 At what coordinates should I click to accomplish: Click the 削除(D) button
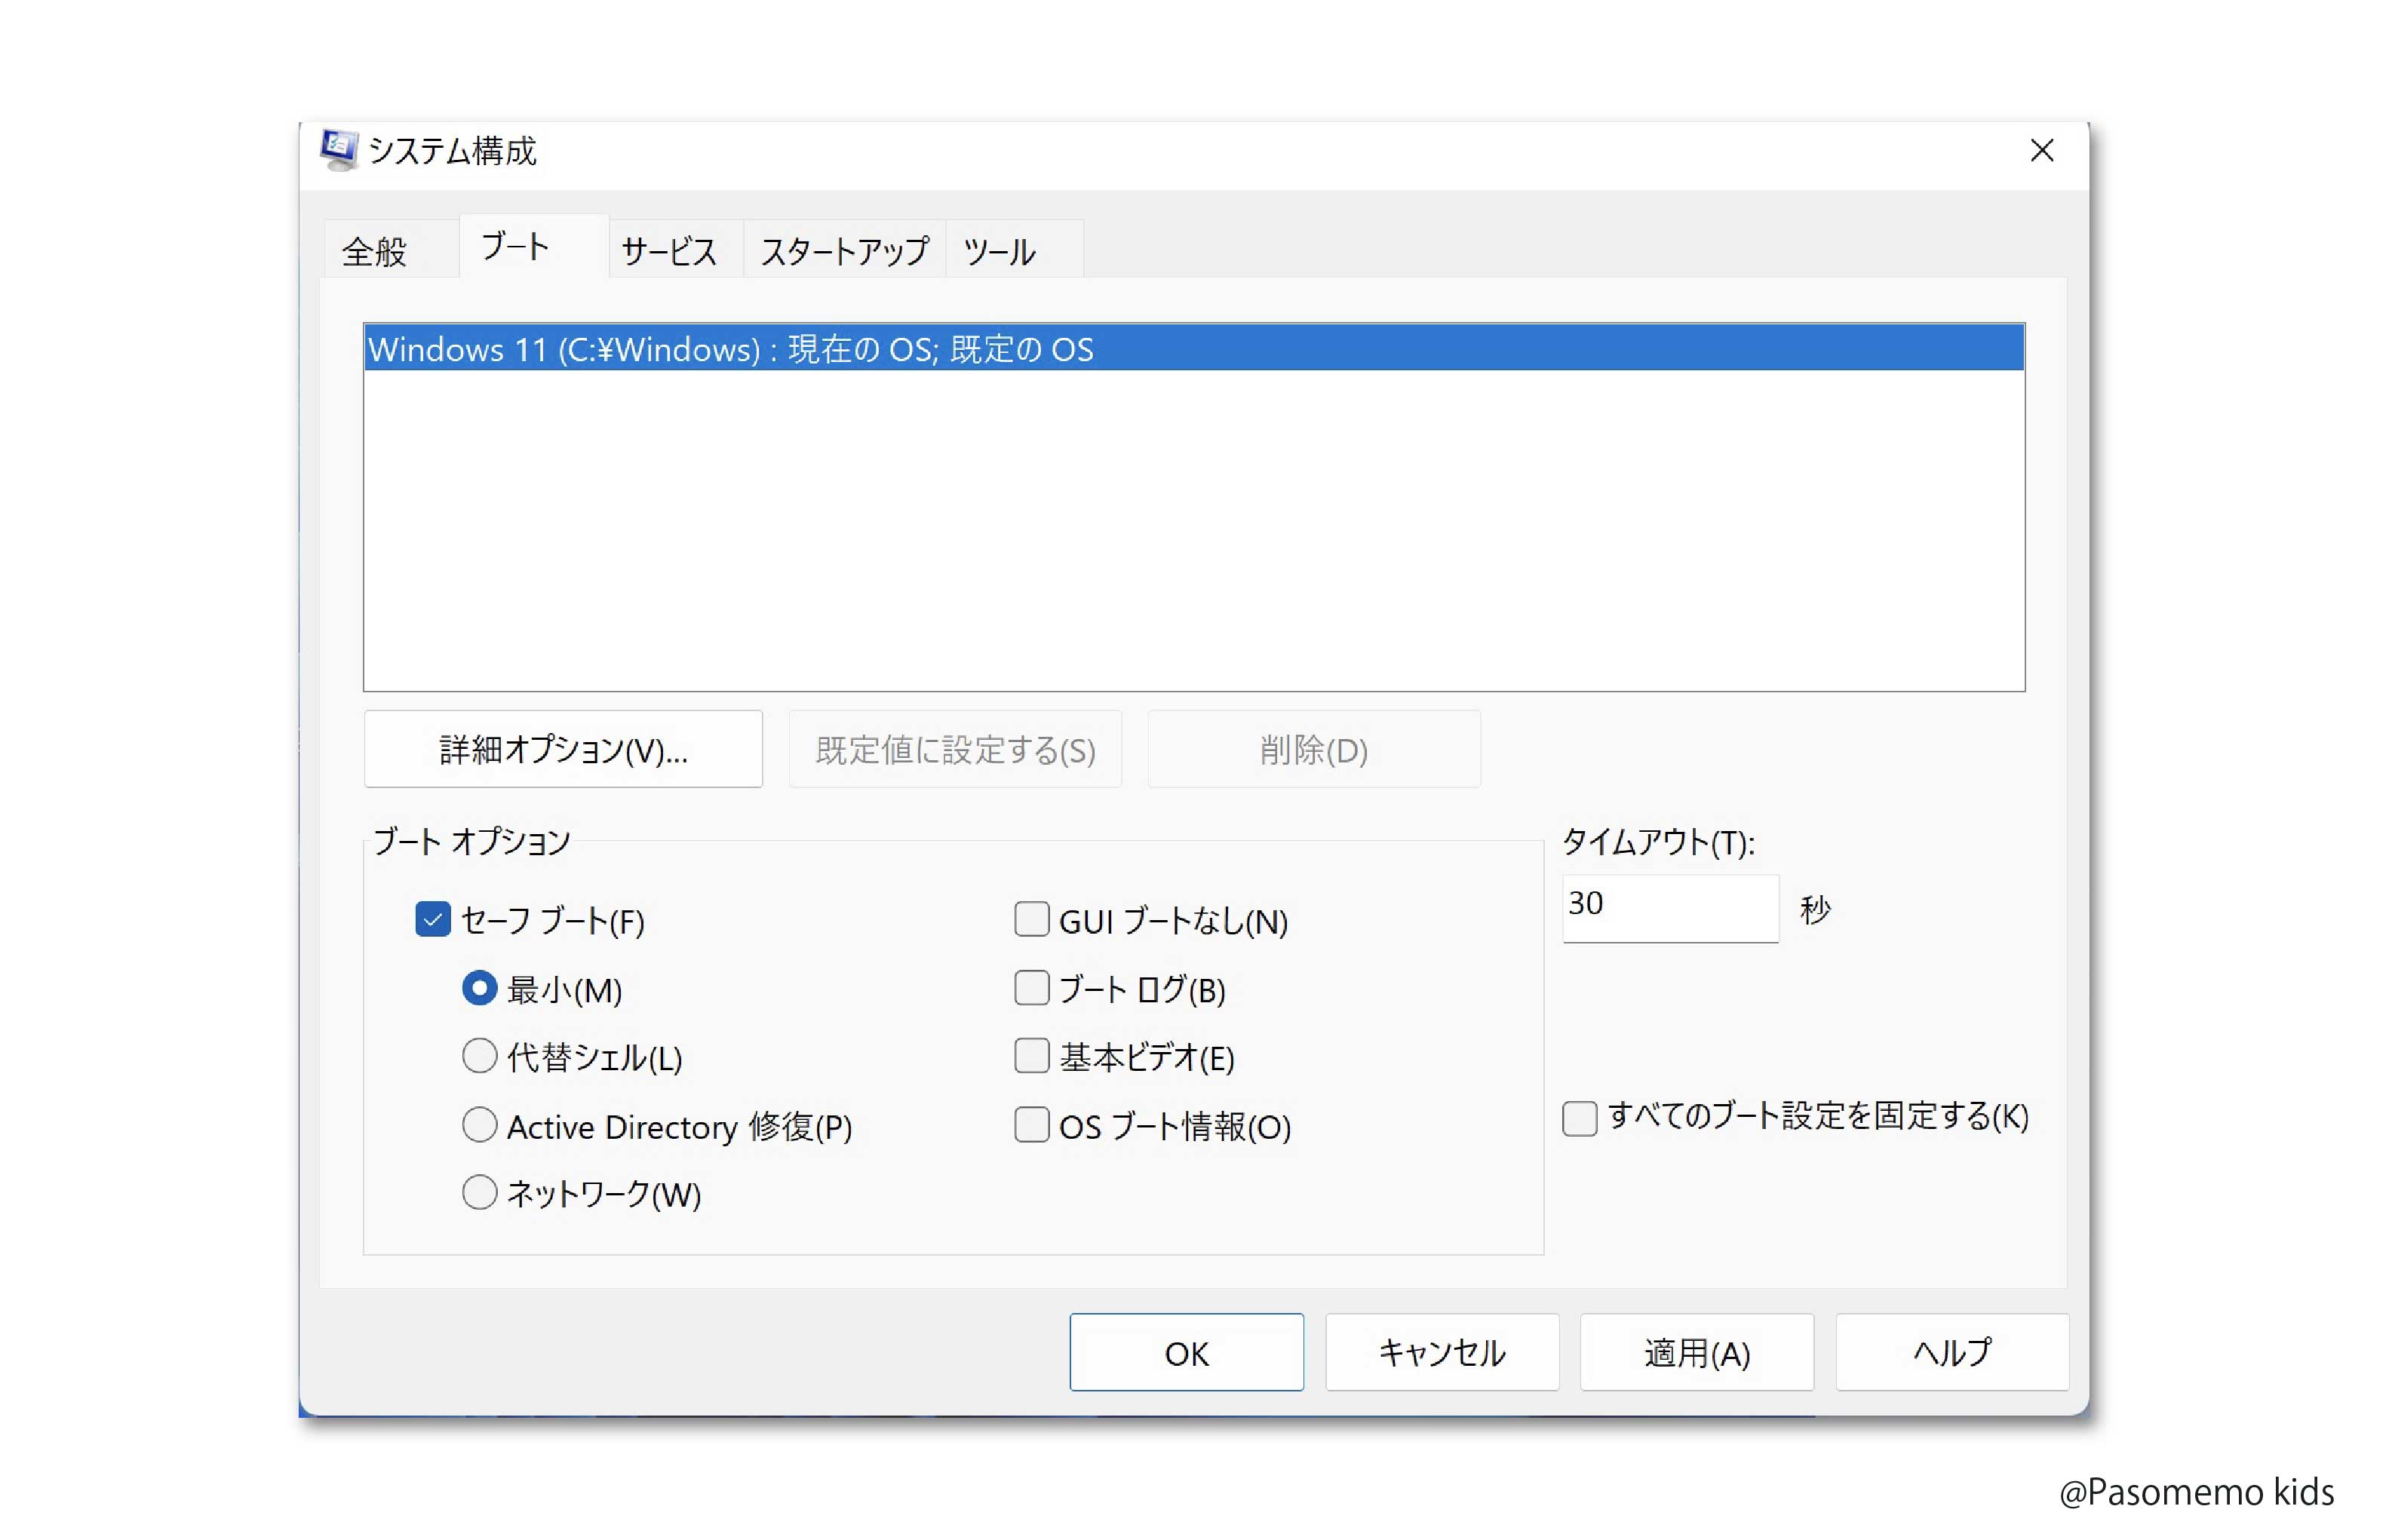pyautogui.click(x=1313, y=749)
